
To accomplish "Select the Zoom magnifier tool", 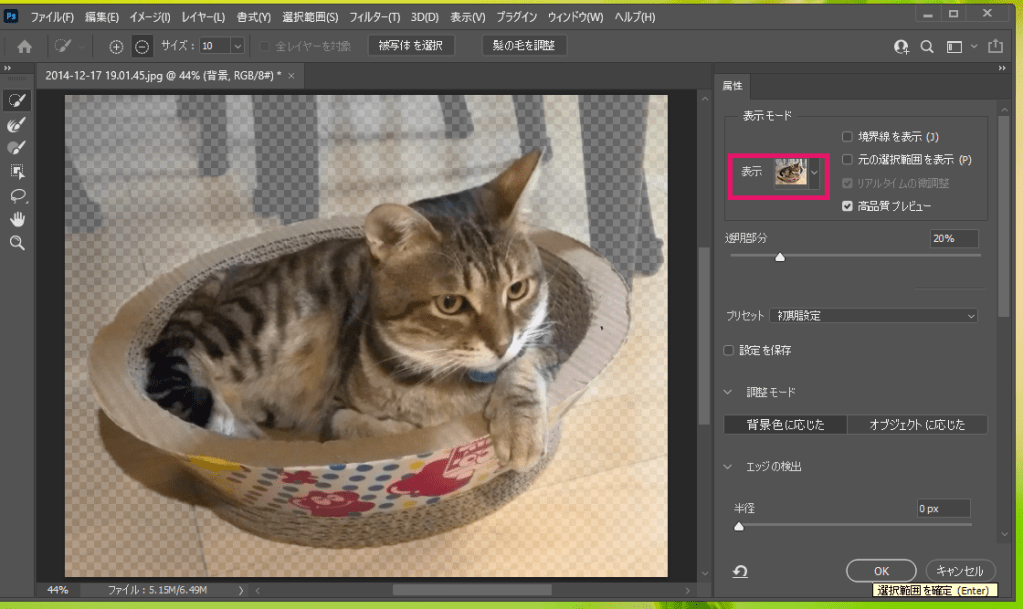I will click(x=17, y=243).
